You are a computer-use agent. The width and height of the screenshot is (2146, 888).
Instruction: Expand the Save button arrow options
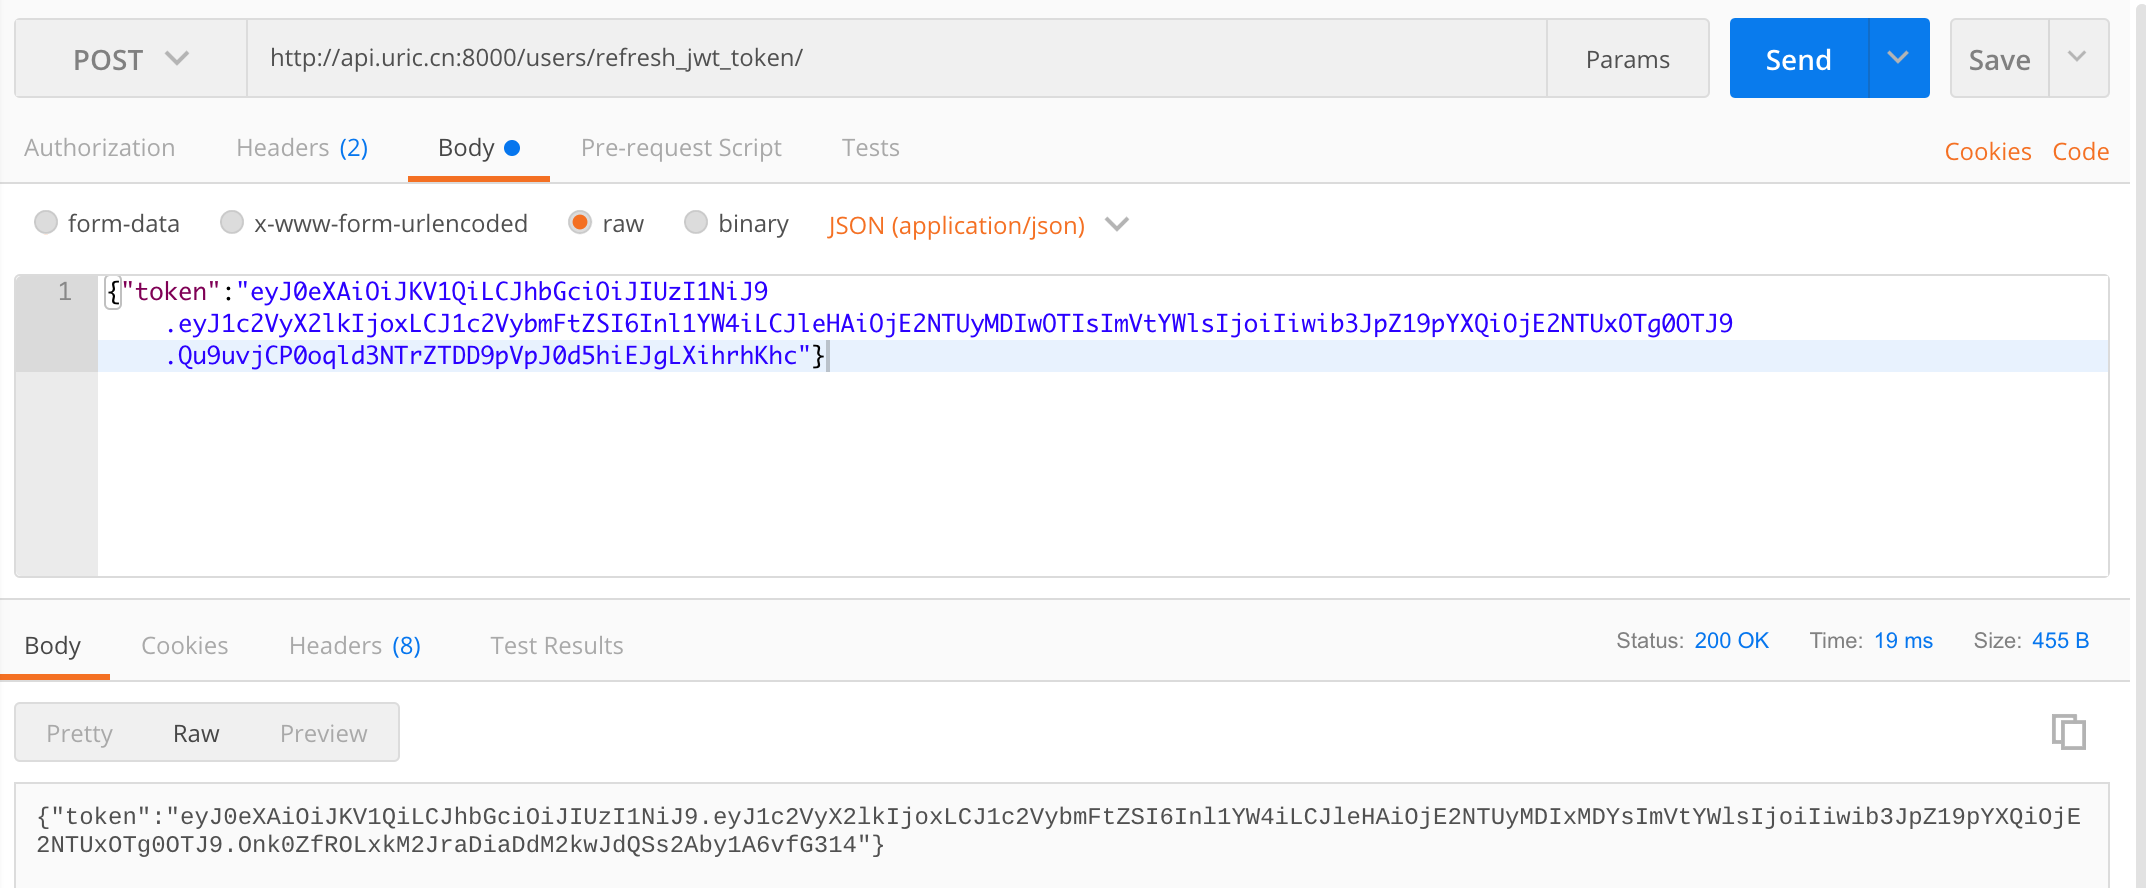[2078, 58]
